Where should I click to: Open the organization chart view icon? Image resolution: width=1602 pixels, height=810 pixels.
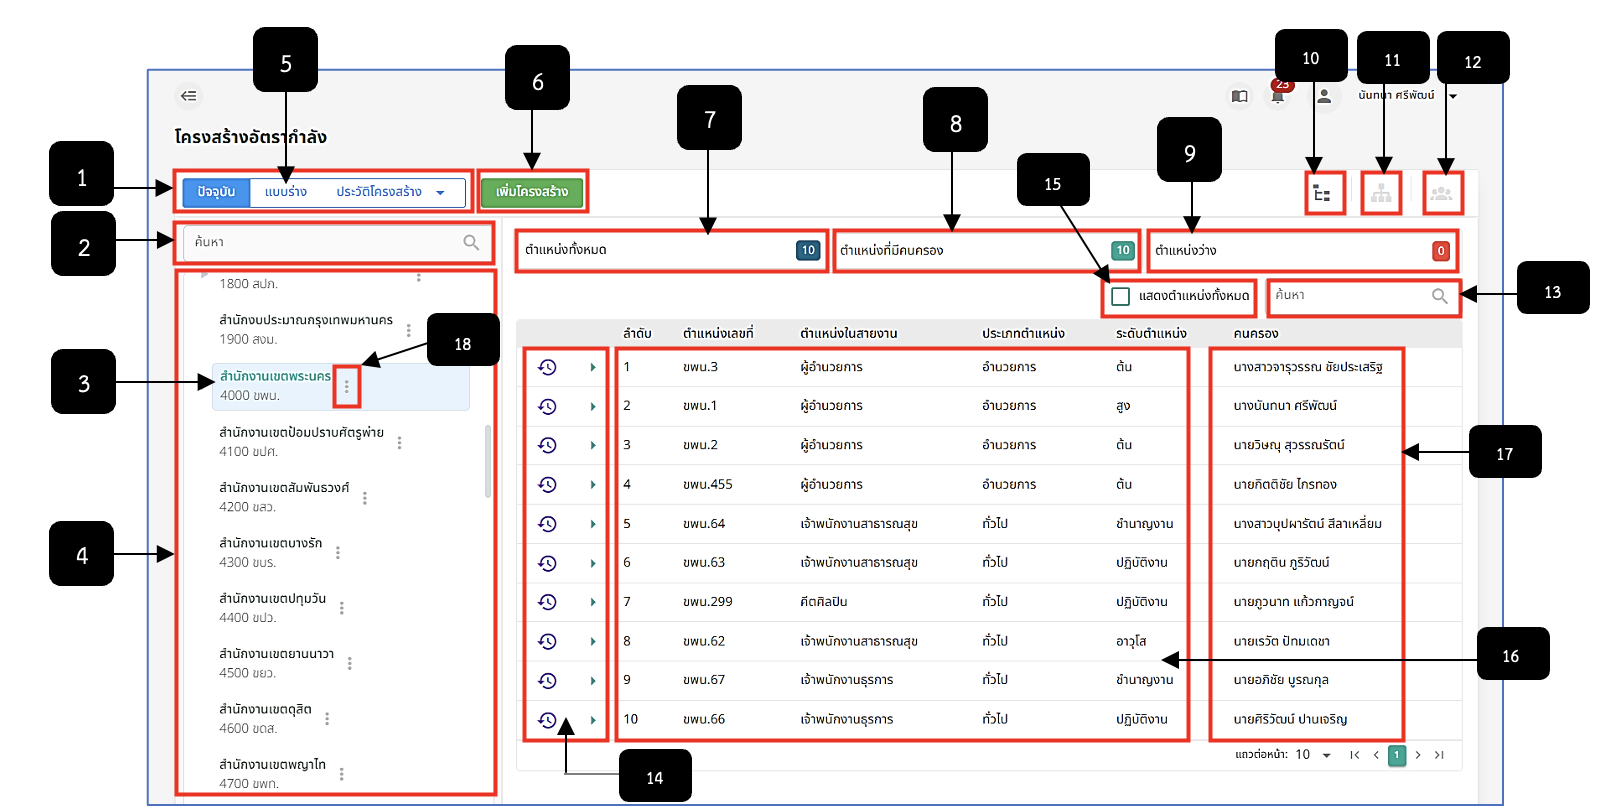coord(1381,194)
